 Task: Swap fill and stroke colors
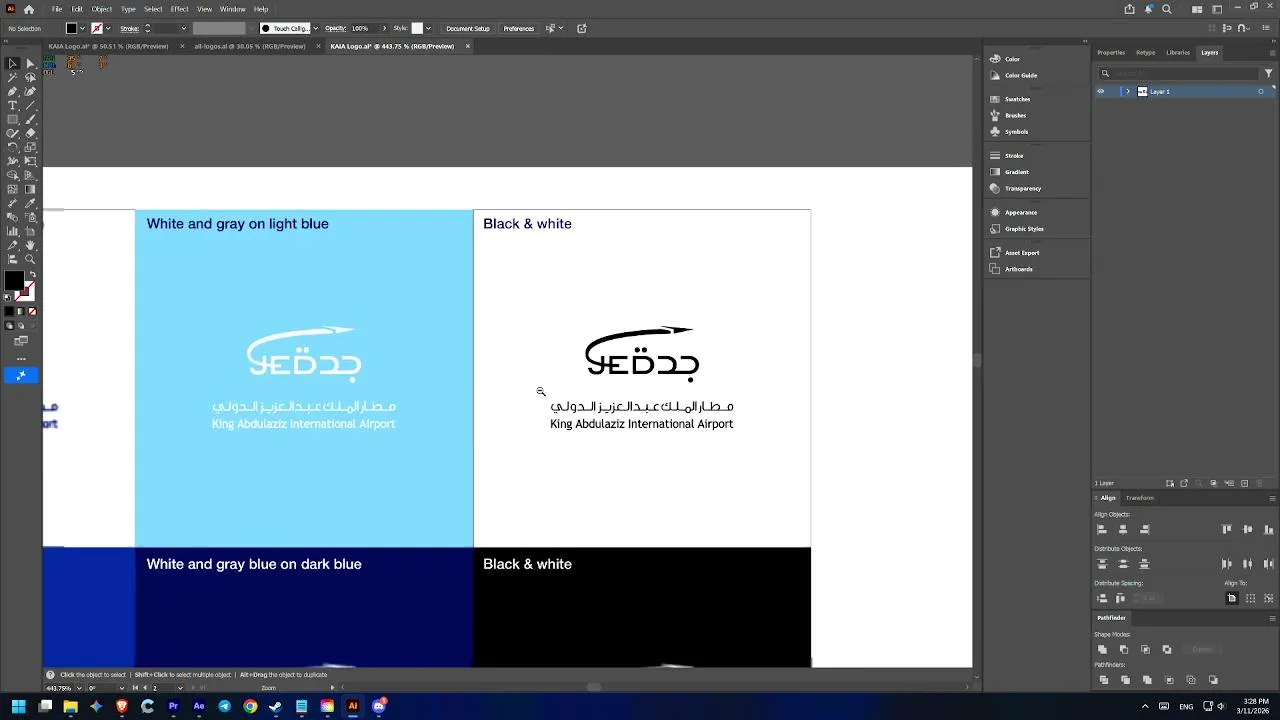click(x=32, y=274)
